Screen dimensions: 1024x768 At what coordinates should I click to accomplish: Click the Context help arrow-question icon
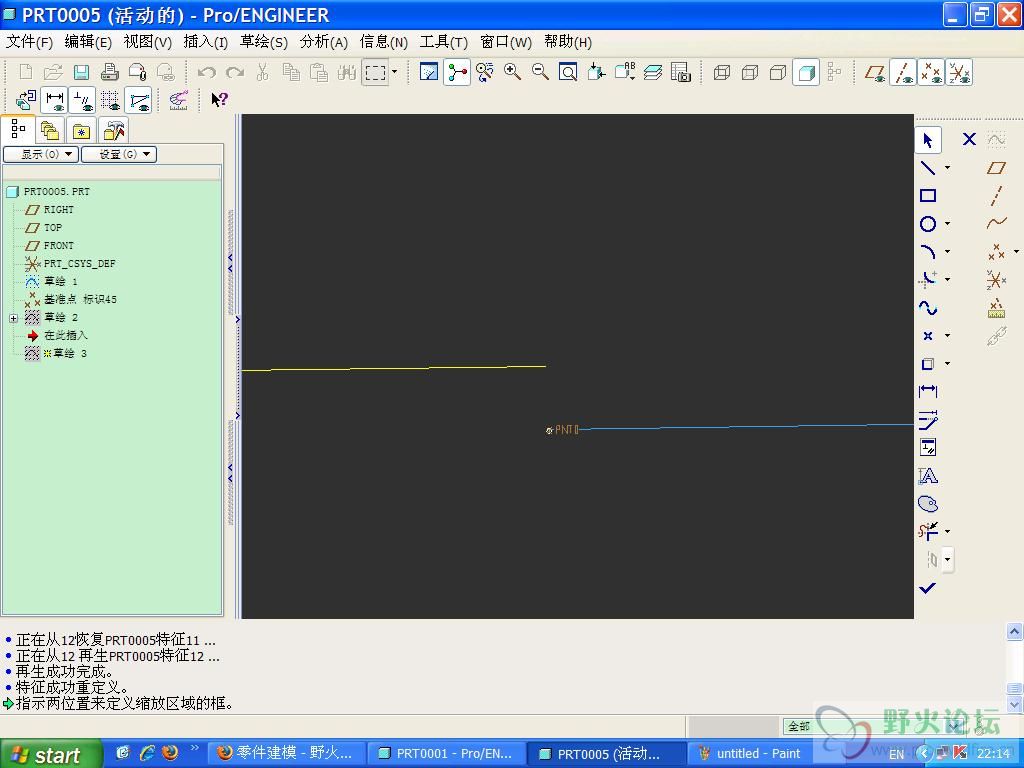pyautogui.click(x=219, y=100)
